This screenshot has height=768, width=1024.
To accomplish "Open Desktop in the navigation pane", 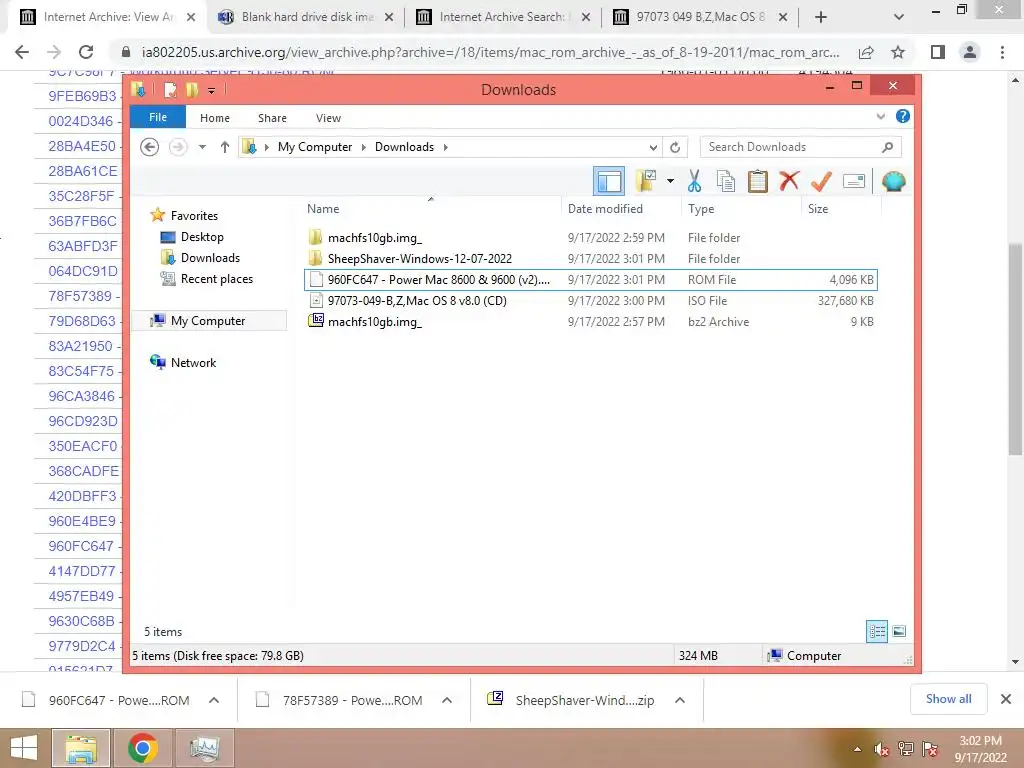I will (202, 236).
